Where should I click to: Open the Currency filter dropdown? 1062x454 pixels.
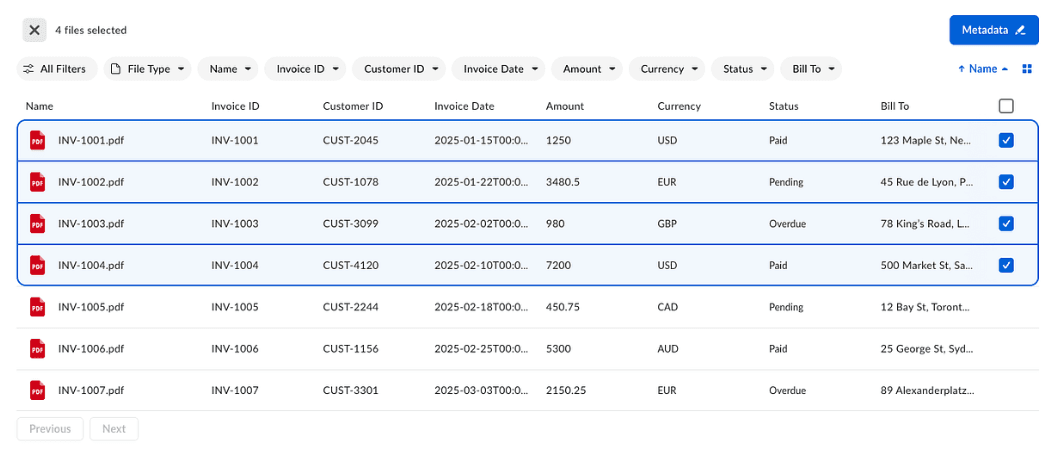[x=667, y=69]
